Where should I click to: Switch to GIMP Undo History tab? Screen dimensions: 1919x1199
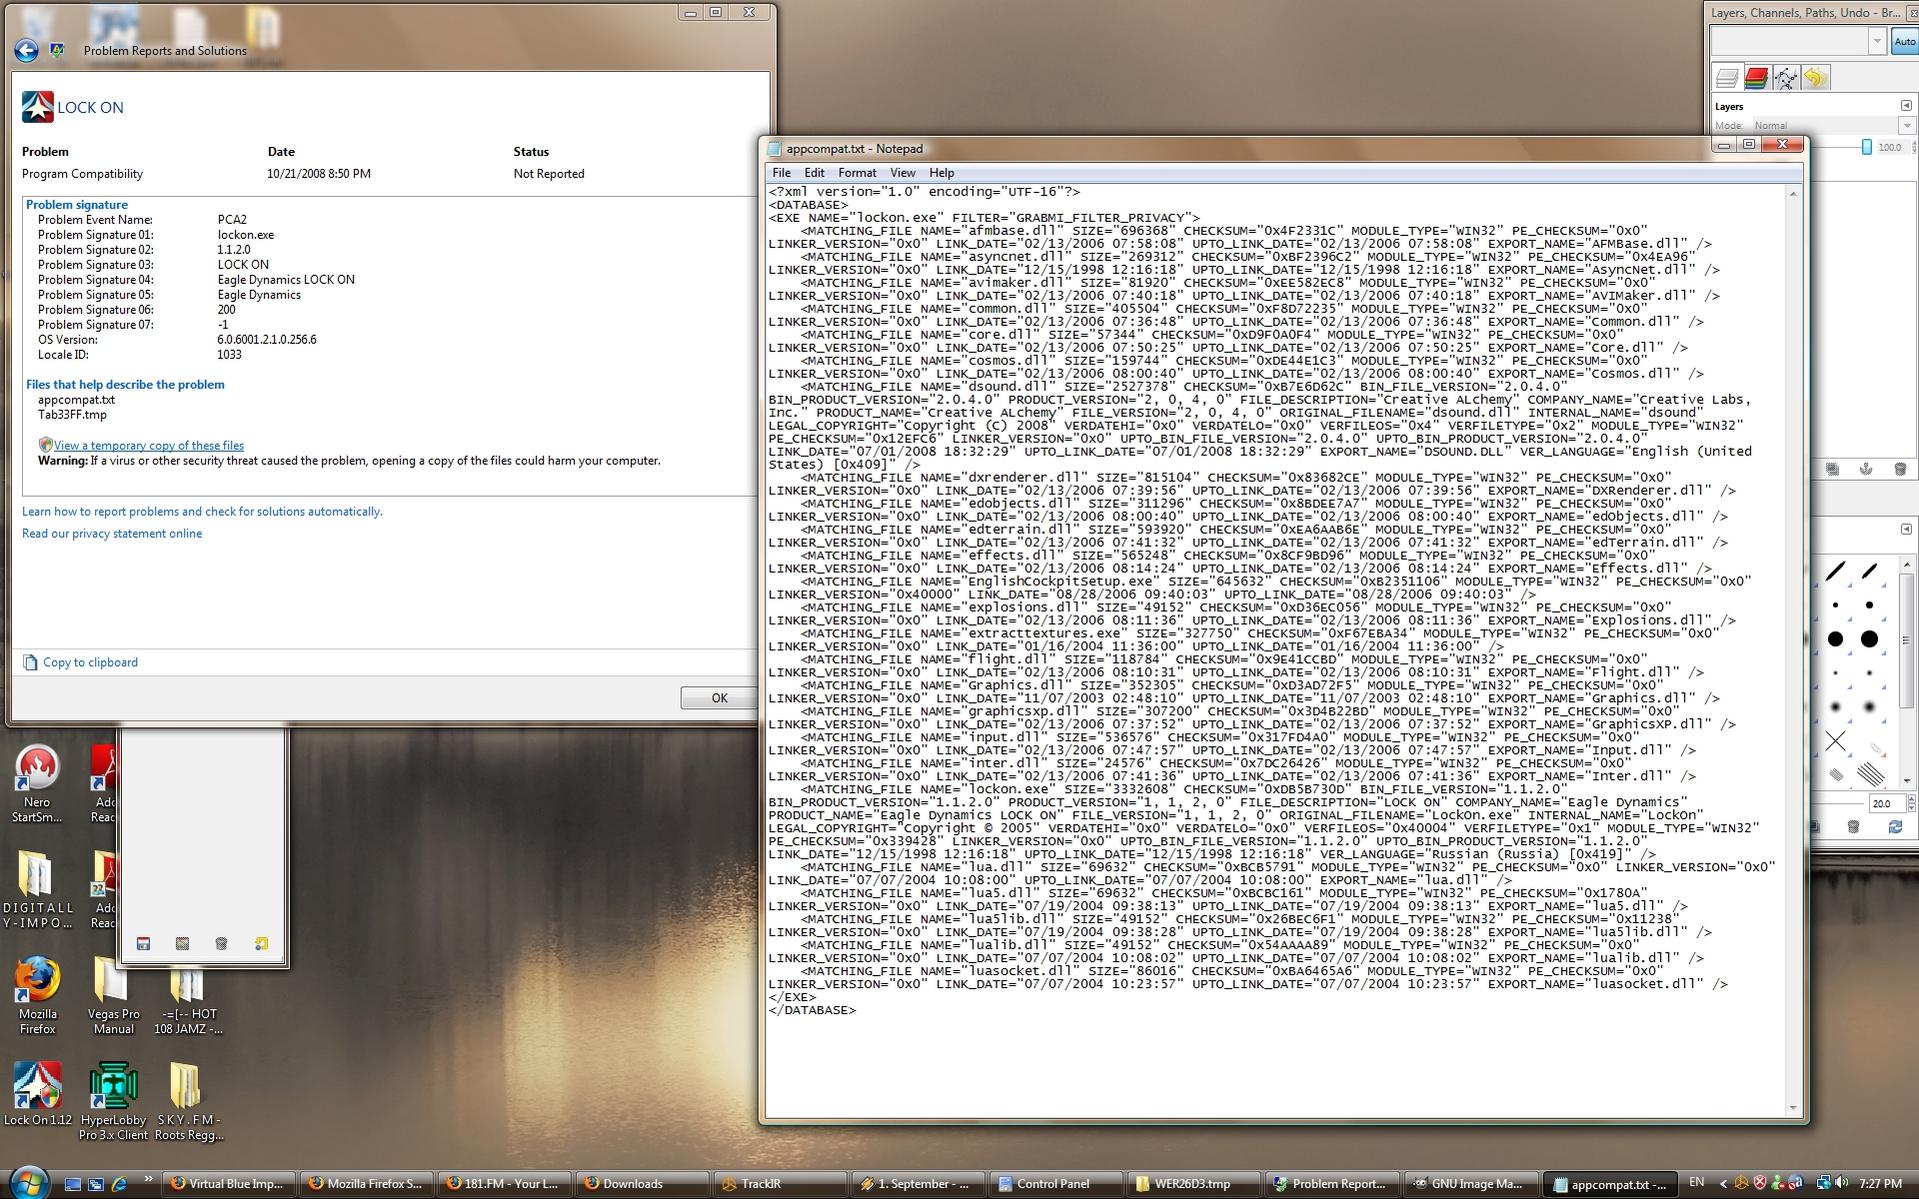point(1816,78)
